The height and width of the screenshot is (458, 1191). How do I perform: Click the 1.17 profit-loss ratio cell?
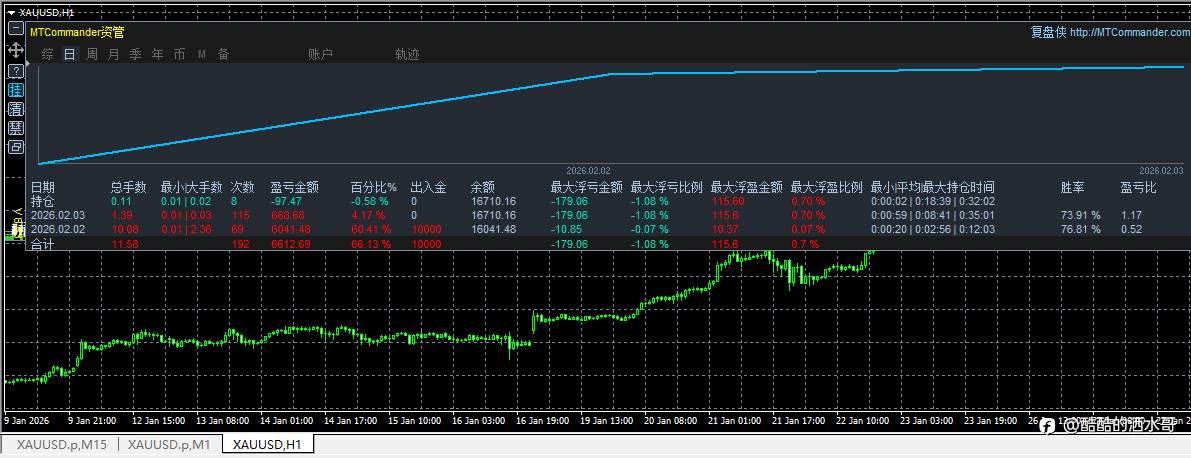(x=1131, y=216)
